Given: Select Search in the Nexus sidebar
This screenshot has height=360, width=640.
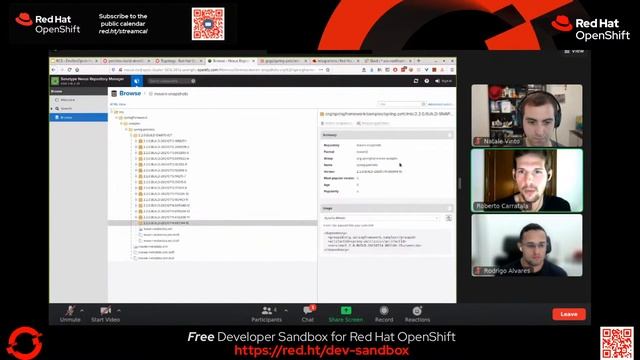Looking at the screenshot, I should [x=66, y=109].
